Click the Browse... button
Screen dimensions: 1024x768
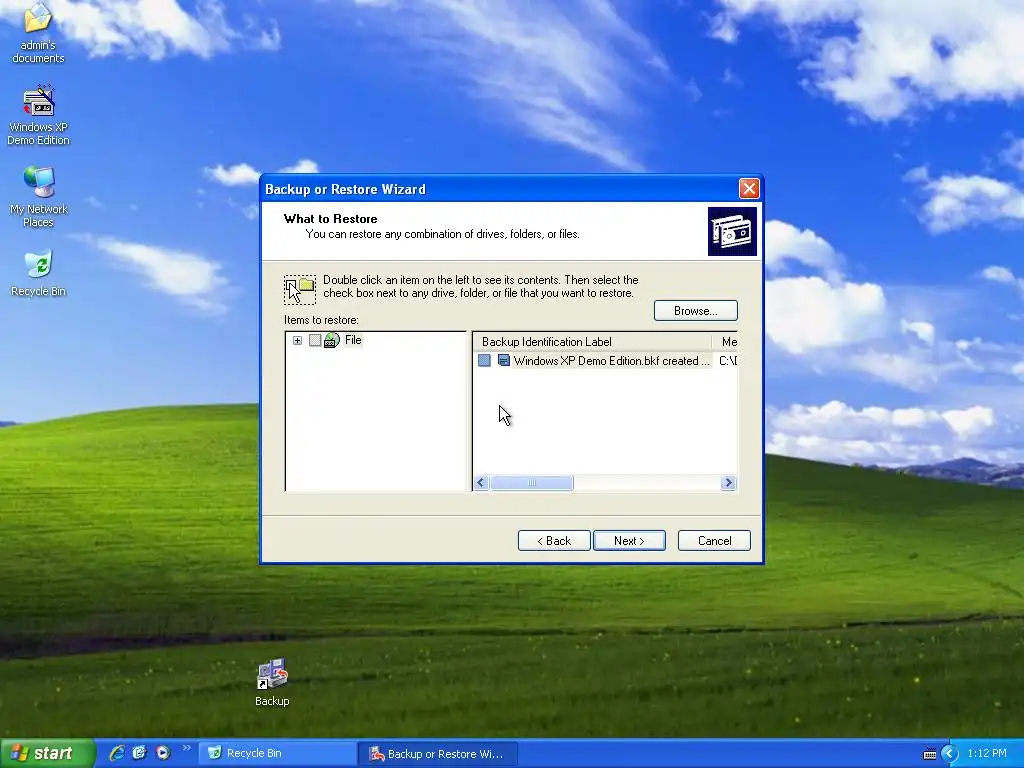click(696, 311)
